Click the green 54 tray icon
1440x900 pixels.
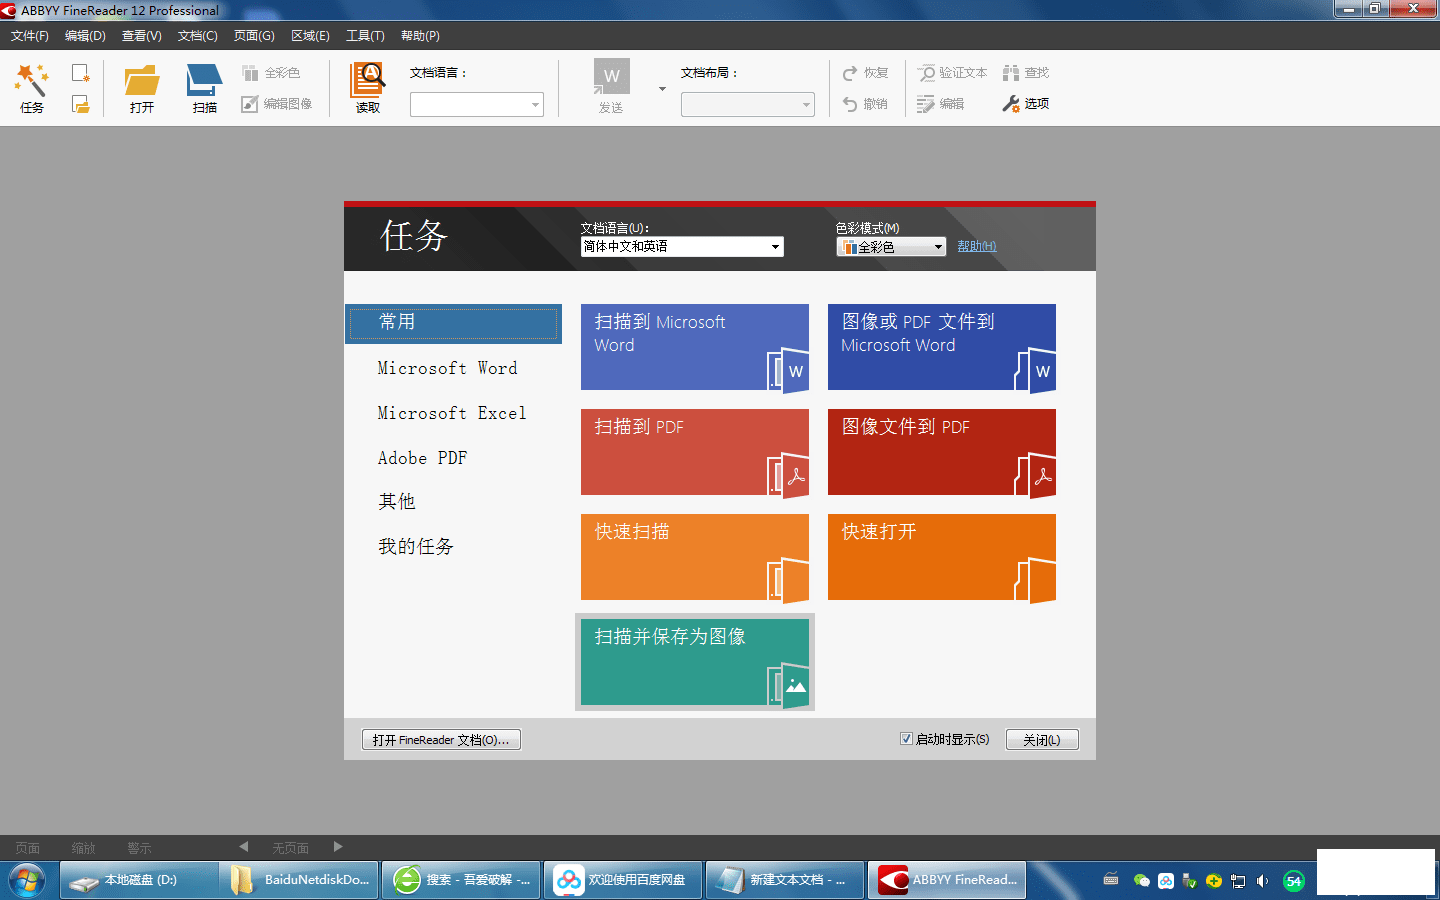1294,881
